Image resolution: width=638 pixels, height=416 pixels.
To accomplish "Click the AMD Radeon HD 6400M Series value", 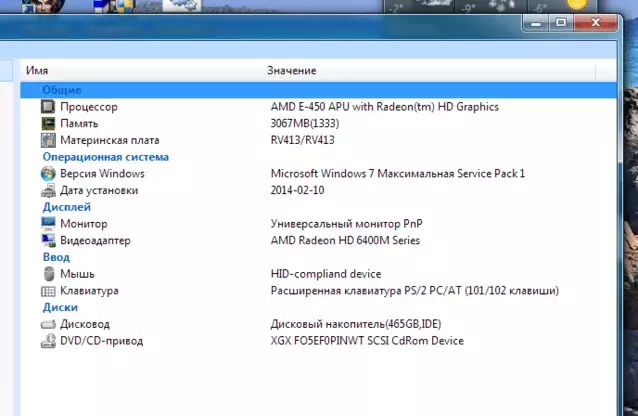I will (345, 240).
